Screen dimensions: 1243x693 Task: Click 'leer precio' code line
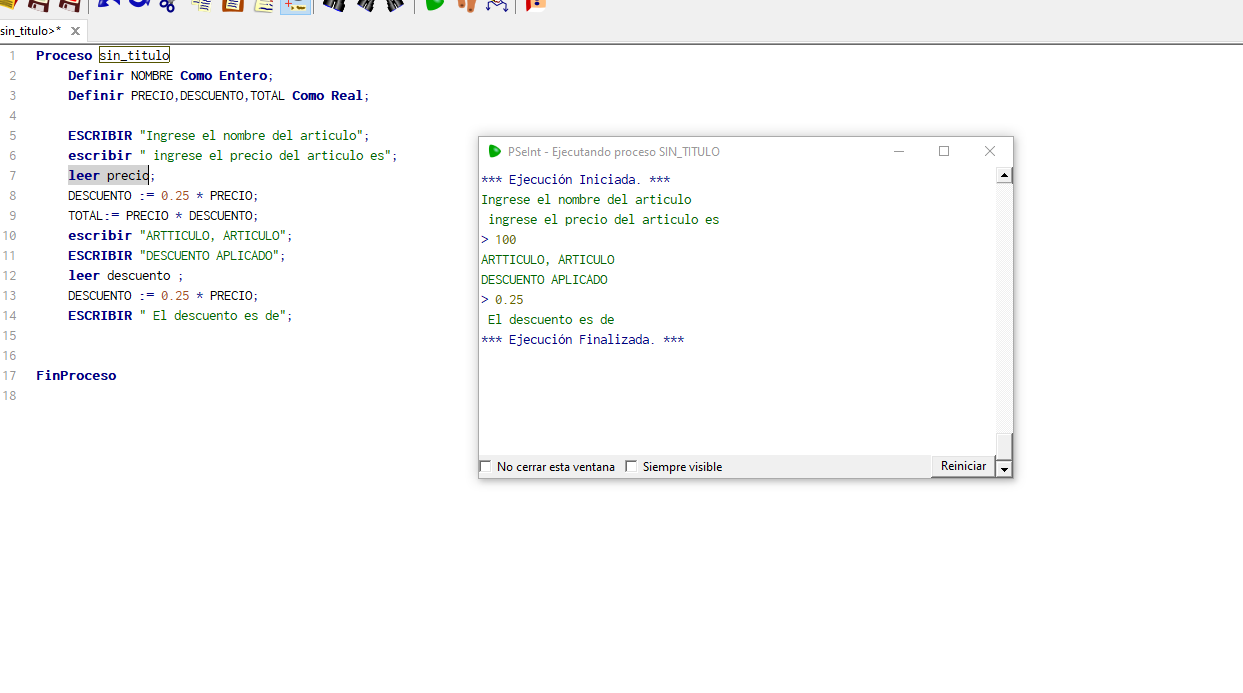click(x=112, y=176)
